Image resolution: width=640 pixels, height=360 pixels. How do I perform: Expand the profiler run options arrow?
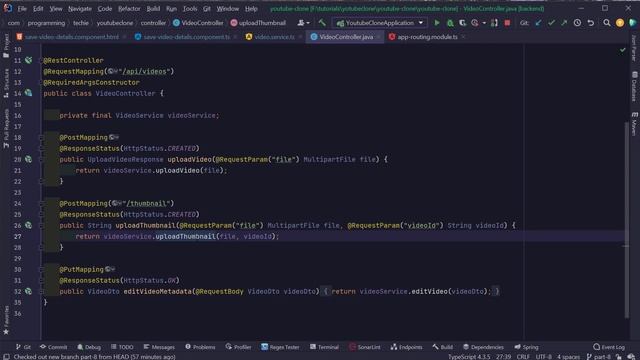pyautogui.click(x=484, y=23)
